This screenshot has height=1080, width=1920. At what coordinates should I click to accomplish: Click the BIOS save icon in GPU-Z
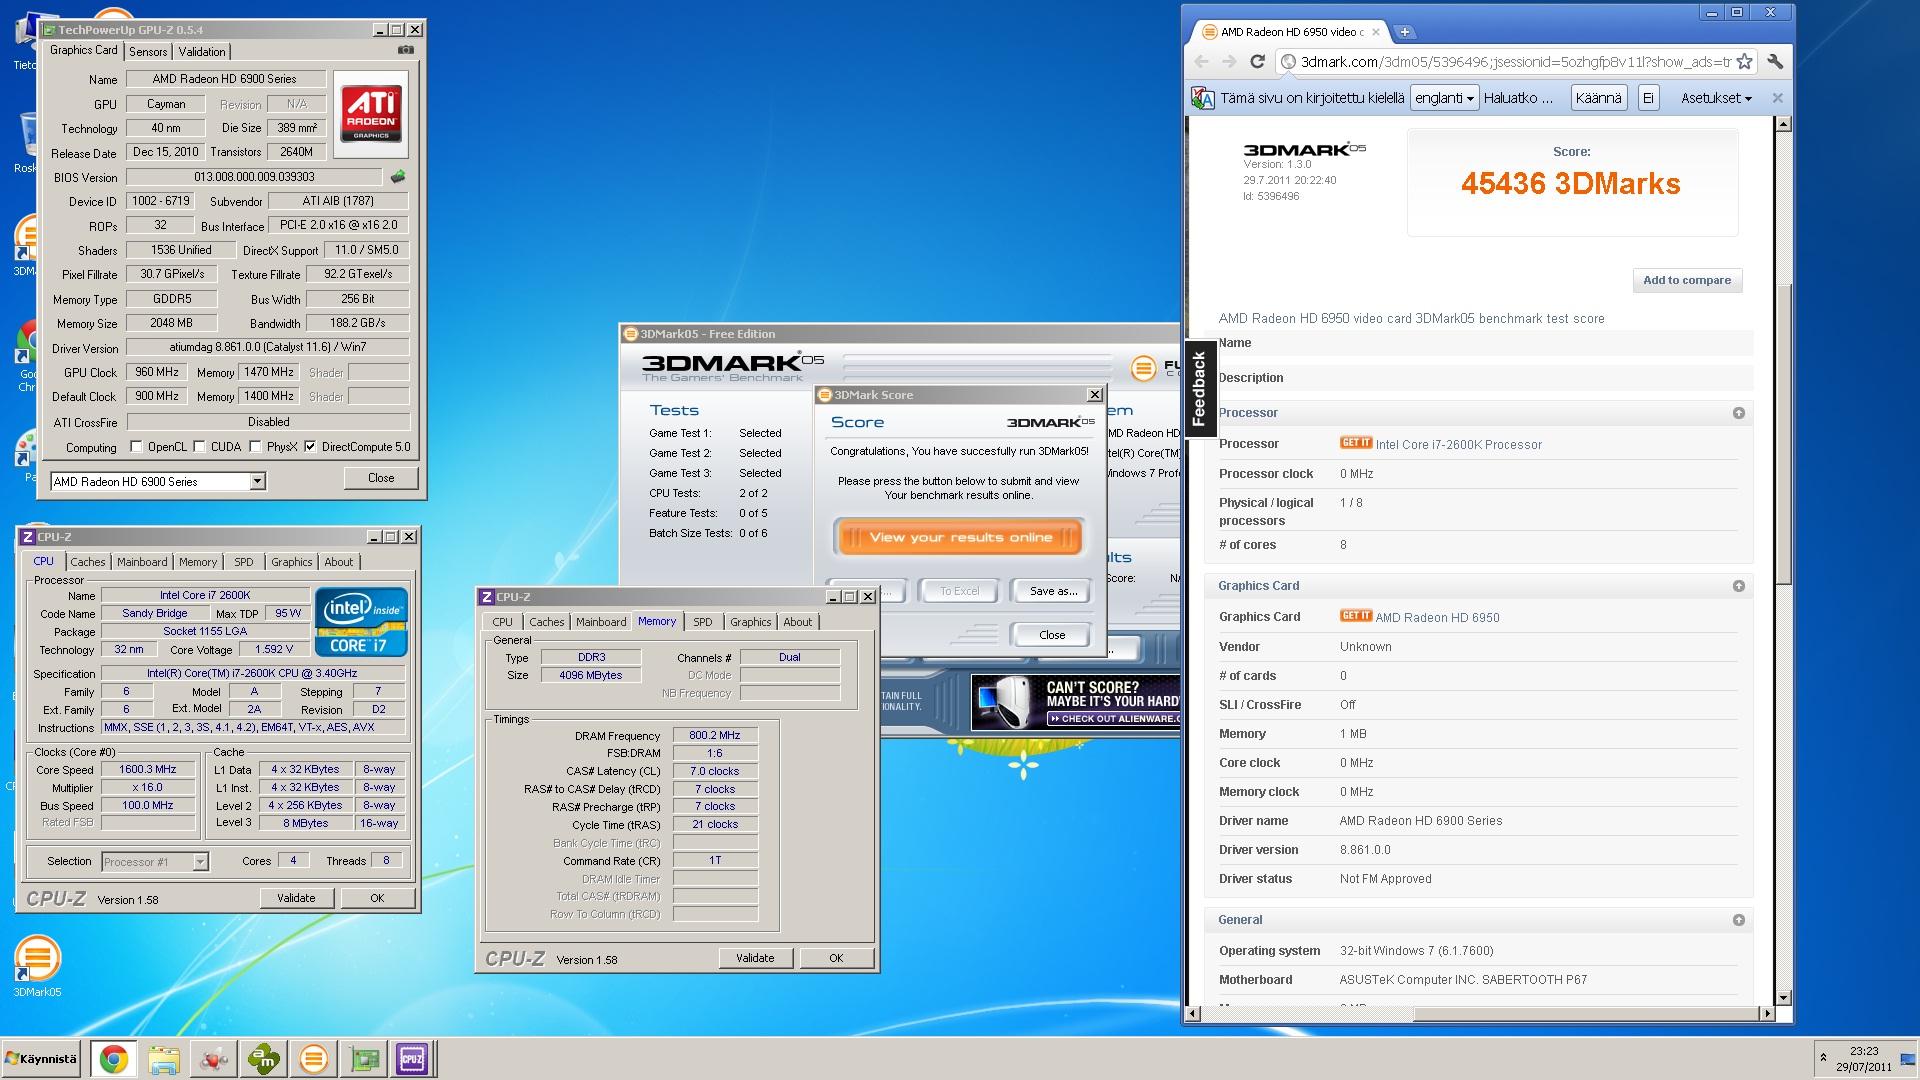[x=398, y=177]
